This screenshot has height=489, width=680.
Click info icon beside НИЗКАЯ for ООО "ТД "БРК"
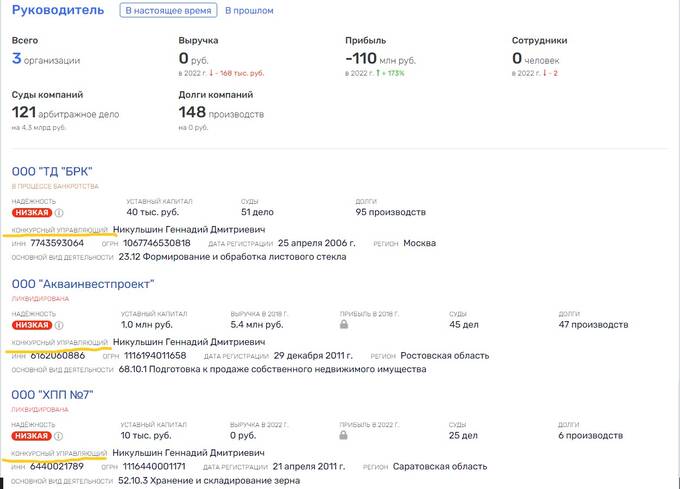[59, 212]
